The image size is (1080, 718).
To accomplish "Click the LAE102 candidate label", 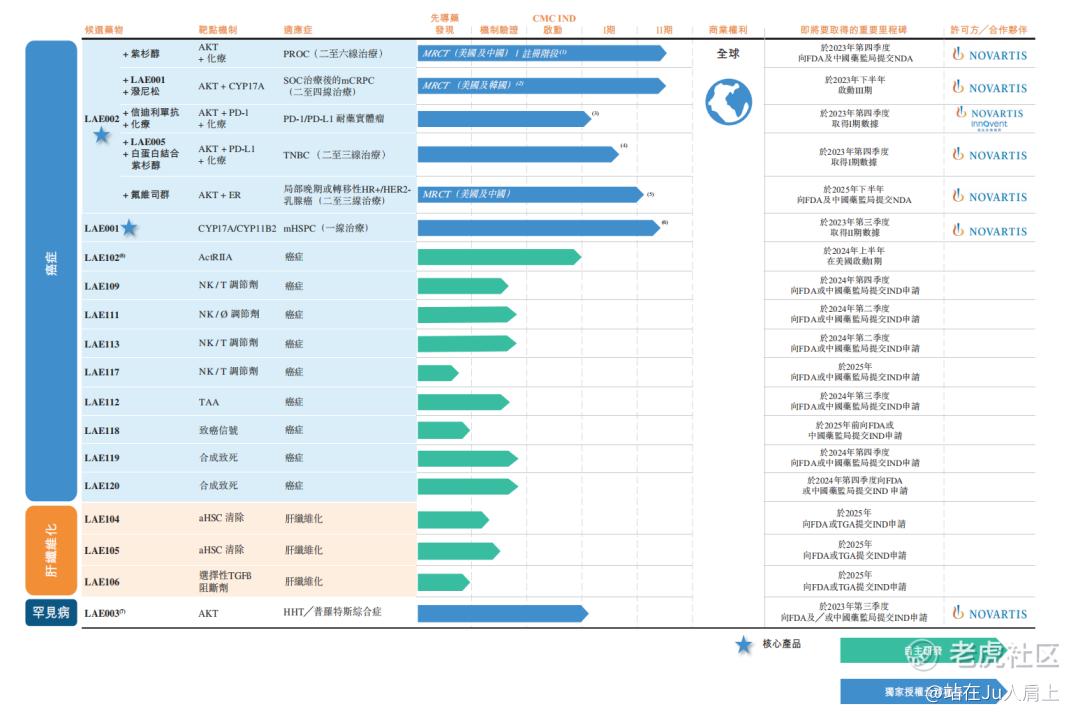I will click(x=105, y=257).
